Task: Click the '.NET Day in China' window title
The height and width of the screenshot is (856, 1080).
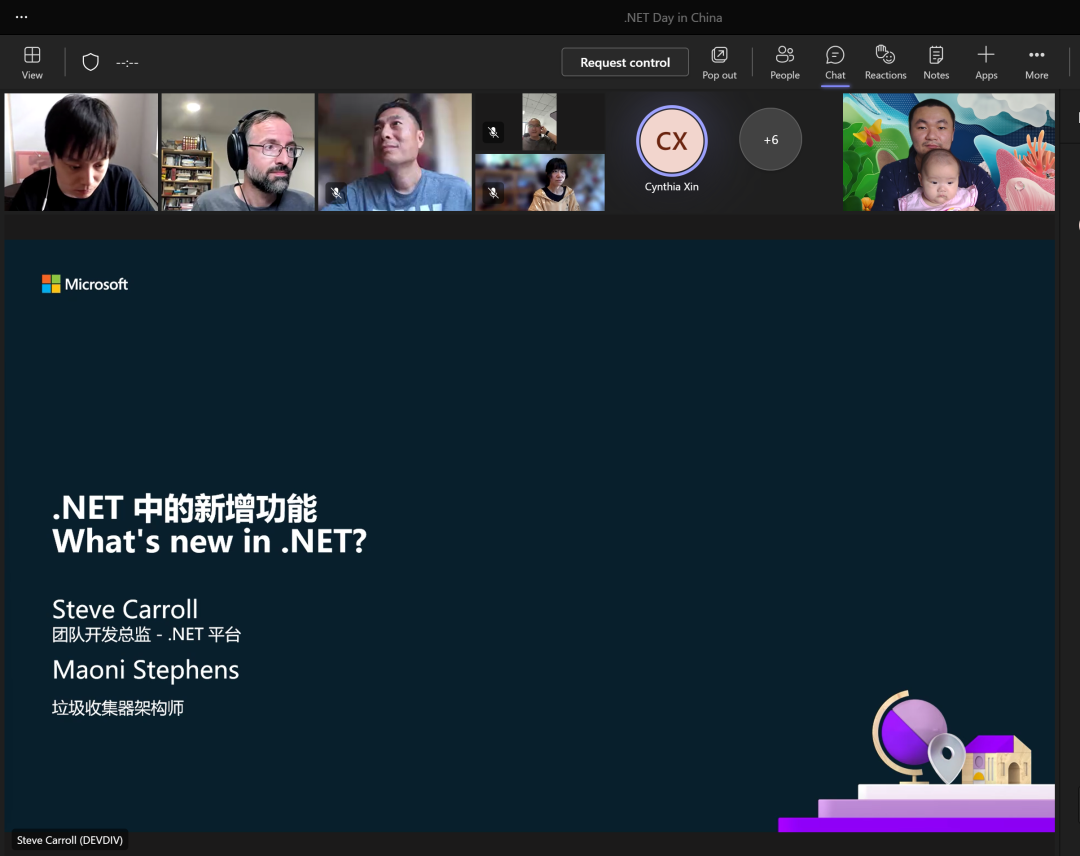Action: [x=673, y=17]
